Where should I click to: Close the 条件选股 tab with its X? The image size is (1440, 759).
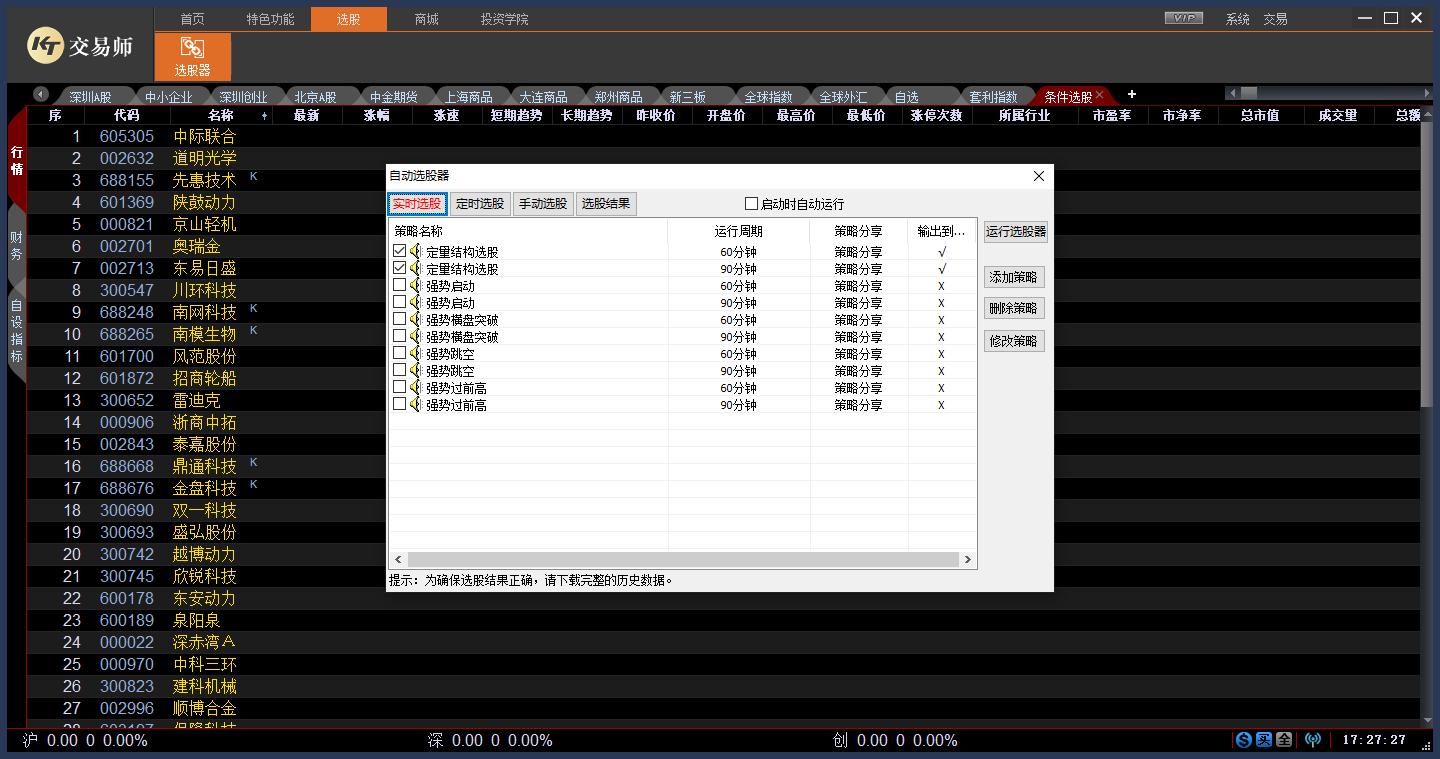1099,95
